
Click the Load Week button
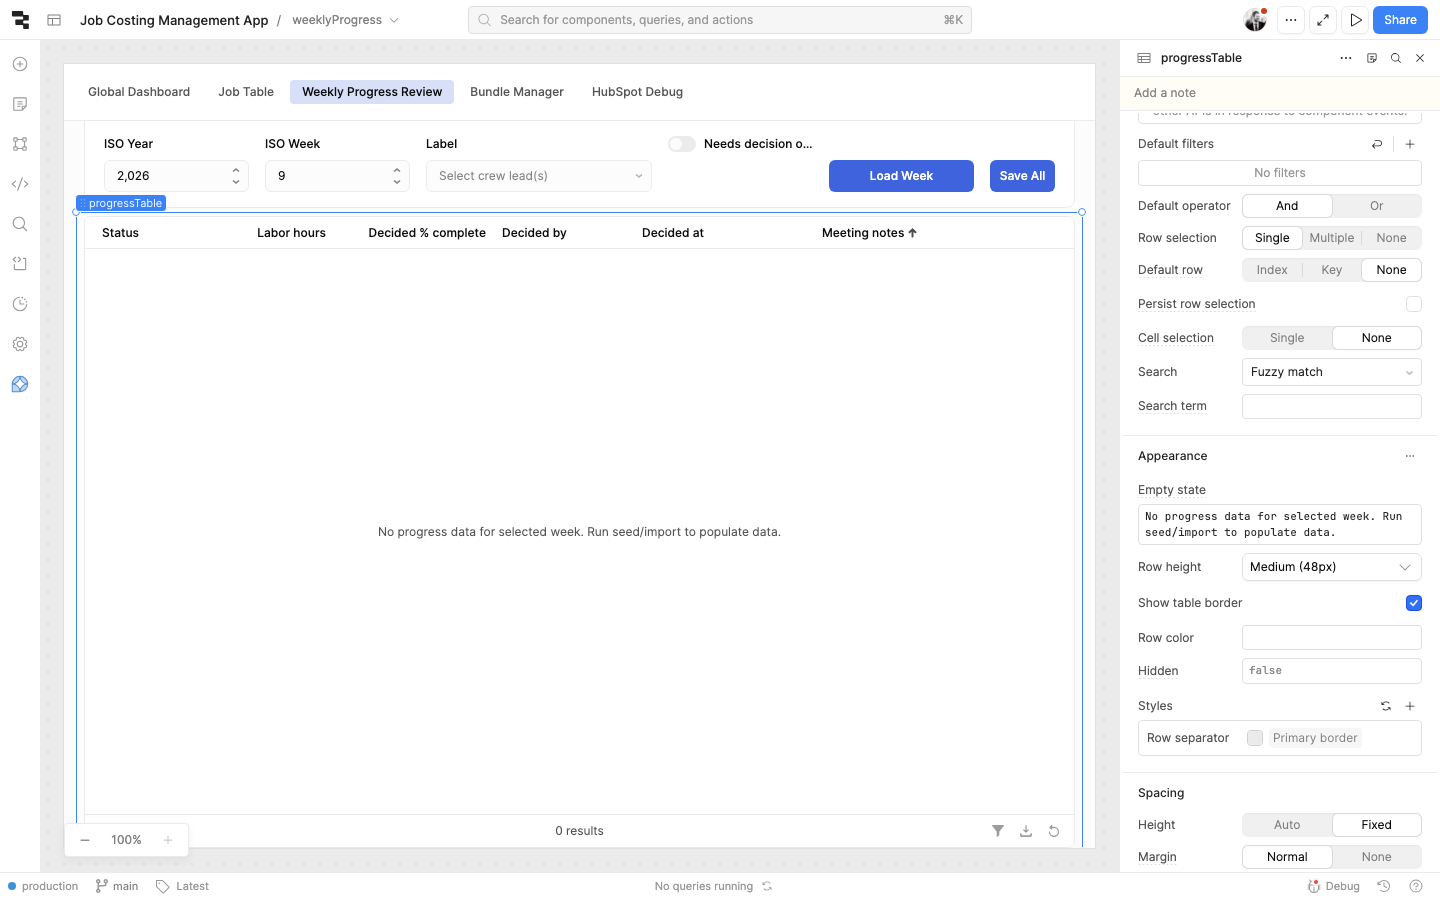(x=901, y=176)
